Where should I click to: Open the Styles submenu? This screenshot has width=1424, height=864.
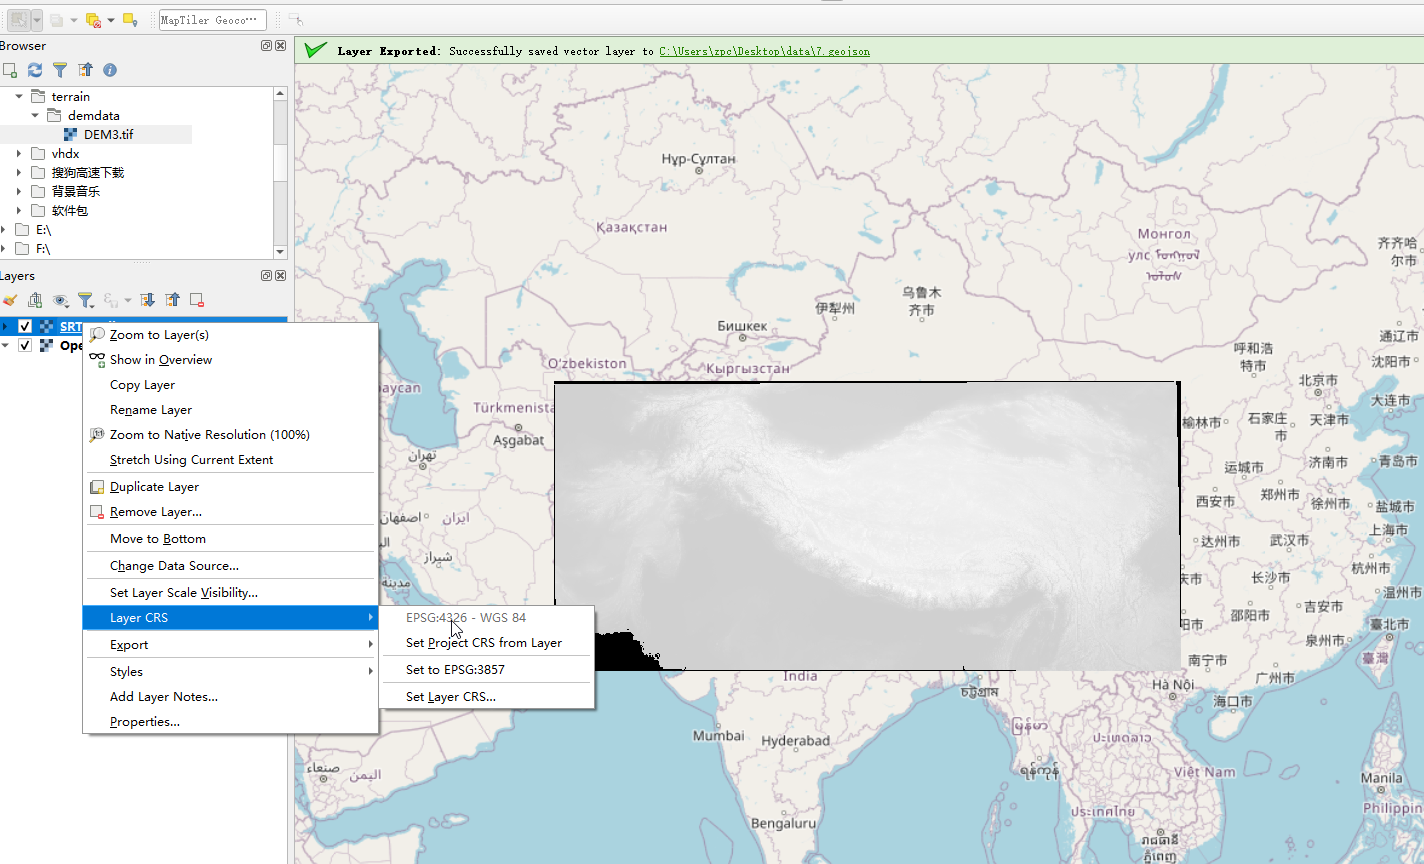230,672
